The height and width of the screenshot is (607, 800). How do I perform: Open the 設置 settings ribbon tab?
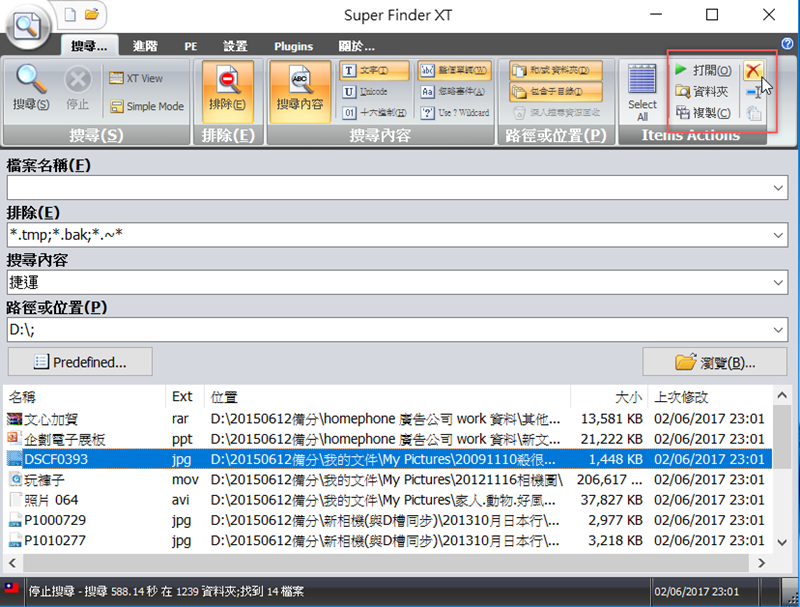click(x=235, y=46)
